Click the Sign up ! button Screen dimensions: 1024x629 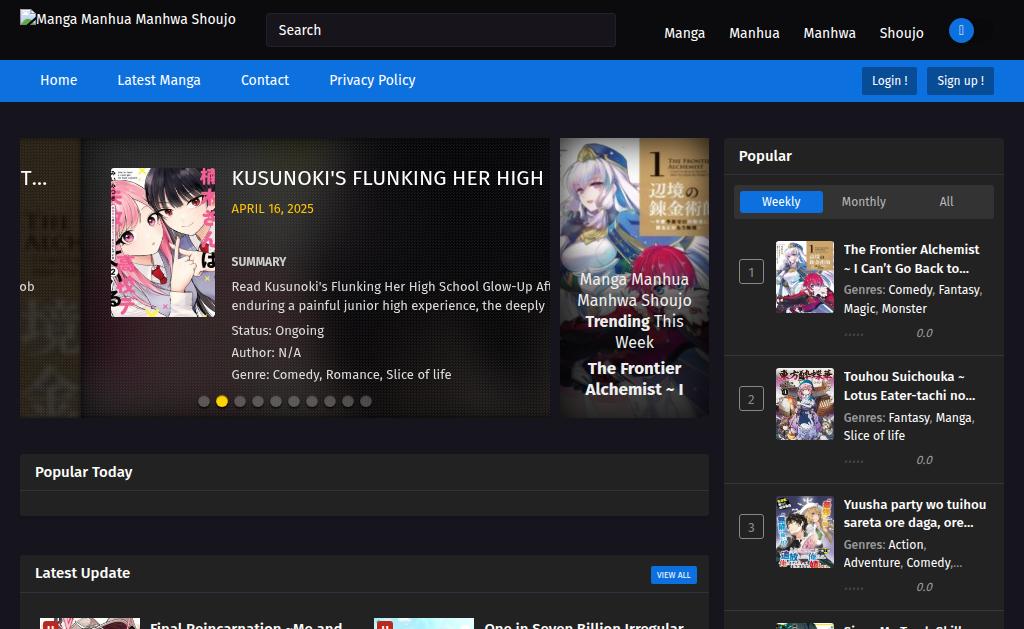tap(961, 81)
